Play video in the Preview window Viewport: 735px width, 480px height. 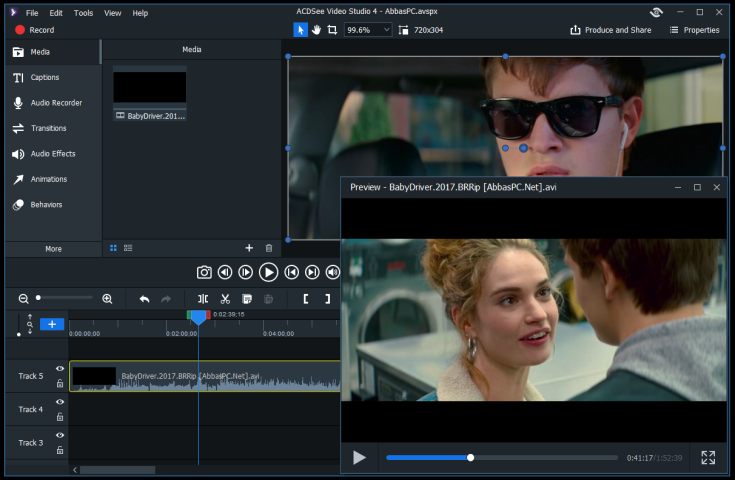coord(359,458)
